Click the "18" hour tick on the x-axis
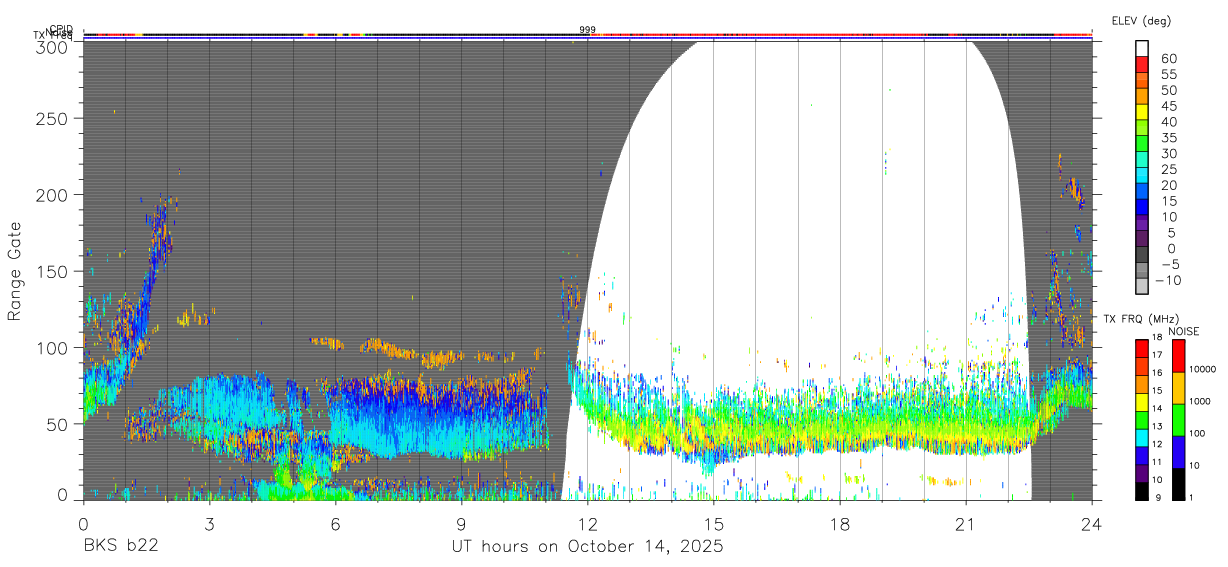 pos(840,523)
